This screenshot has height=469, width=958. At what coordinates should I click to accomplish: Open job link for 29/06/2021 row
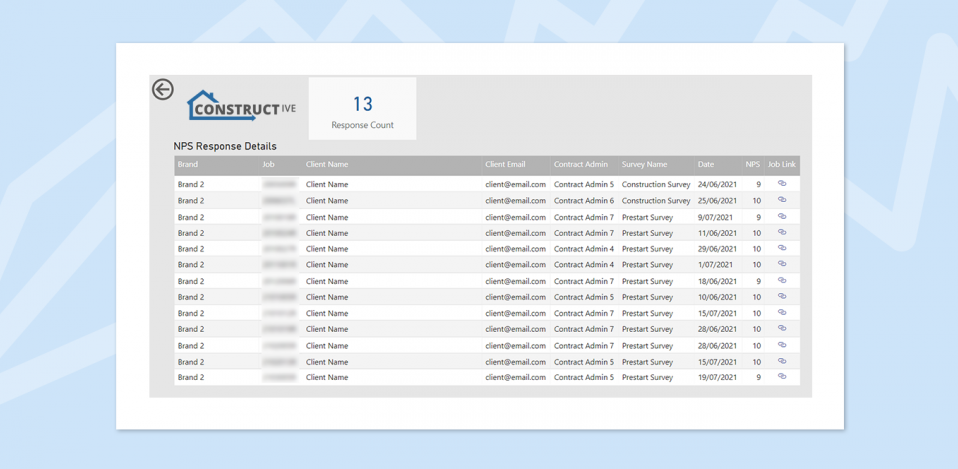tap(782, 248)
